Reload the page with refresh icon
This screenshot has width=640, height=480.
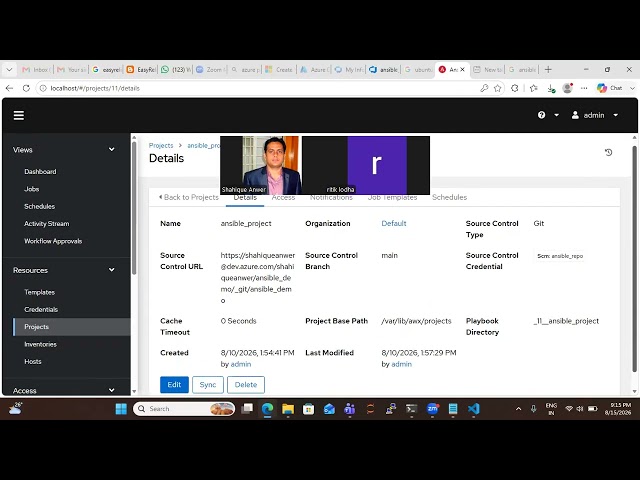click(x=26, y=88)
